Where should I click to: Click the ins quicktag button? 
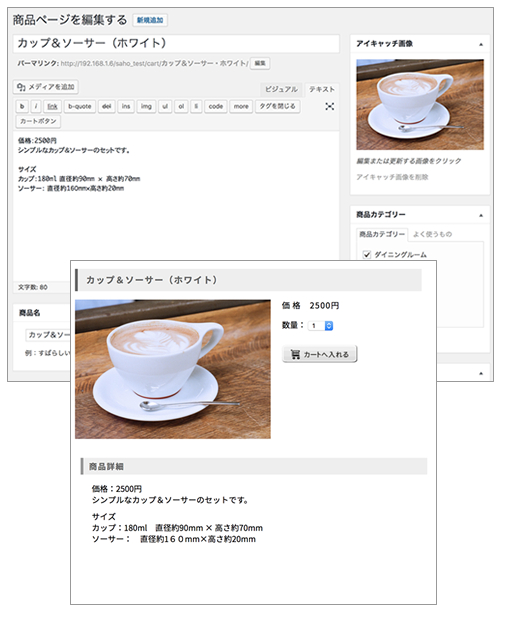126,106
